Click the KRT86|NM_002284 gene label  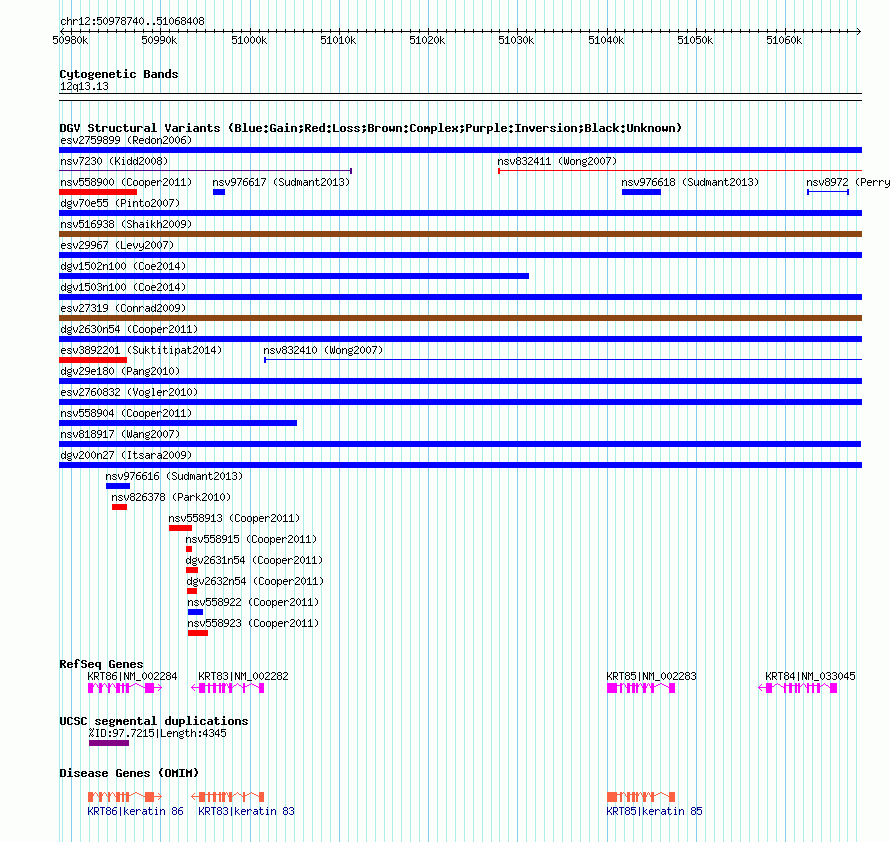click(x=132, y=676)
